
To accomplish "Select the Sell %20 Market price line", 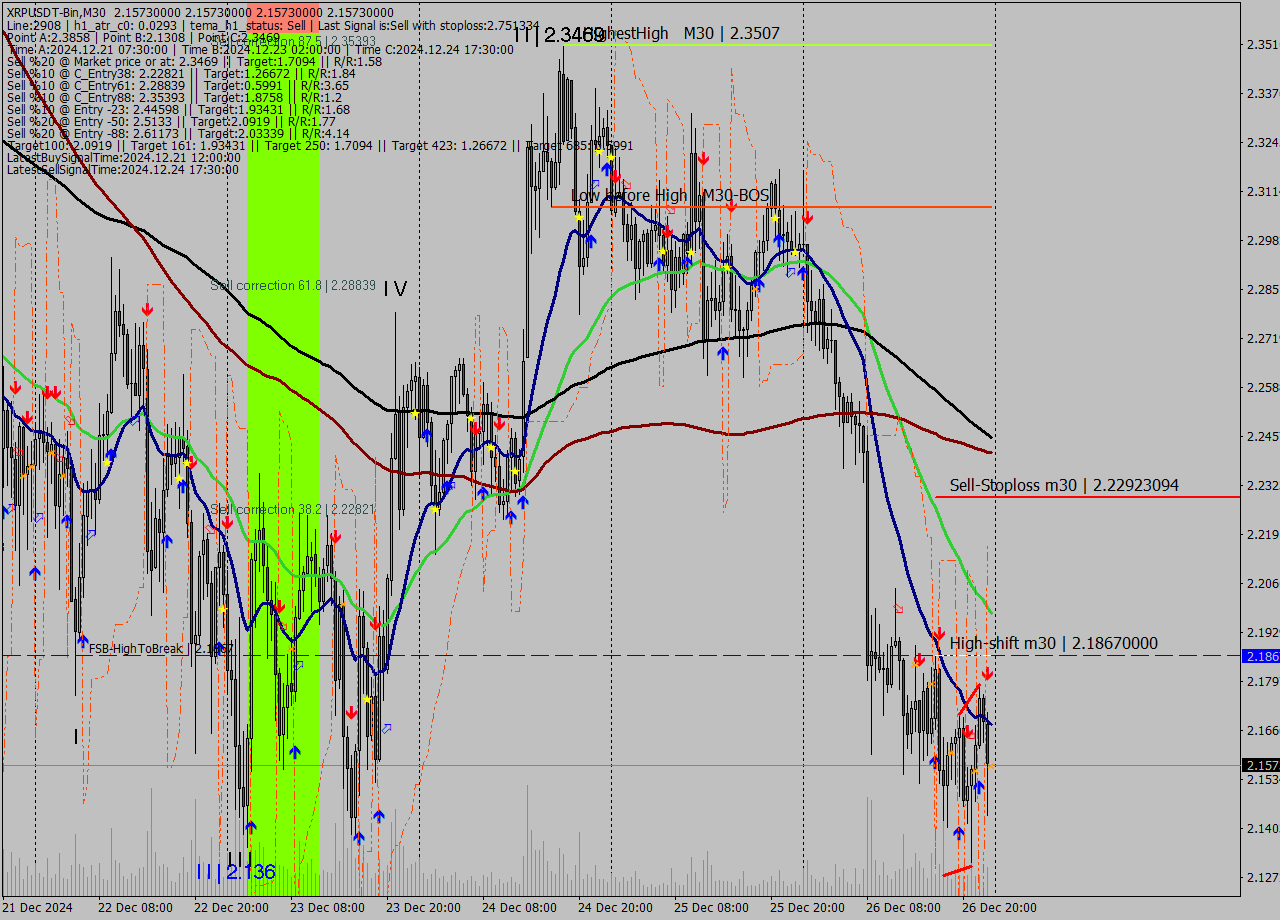I will [194, 61].
